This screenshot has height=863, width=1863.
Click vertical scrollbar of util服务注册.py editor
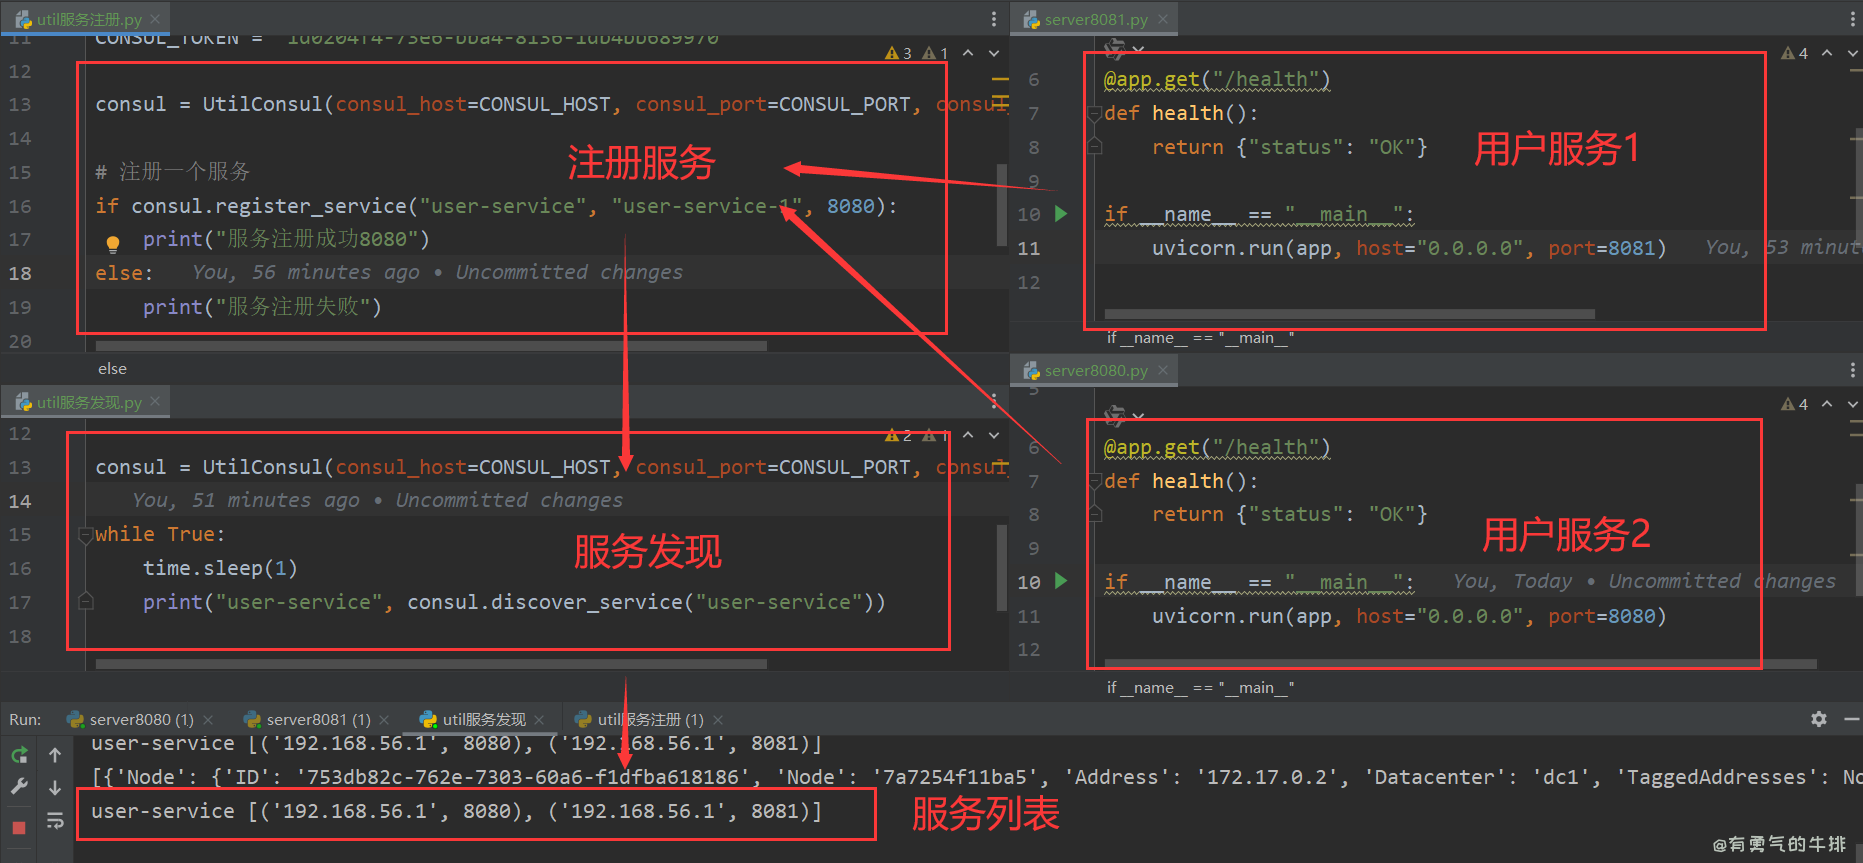[x=1002, y=205]
